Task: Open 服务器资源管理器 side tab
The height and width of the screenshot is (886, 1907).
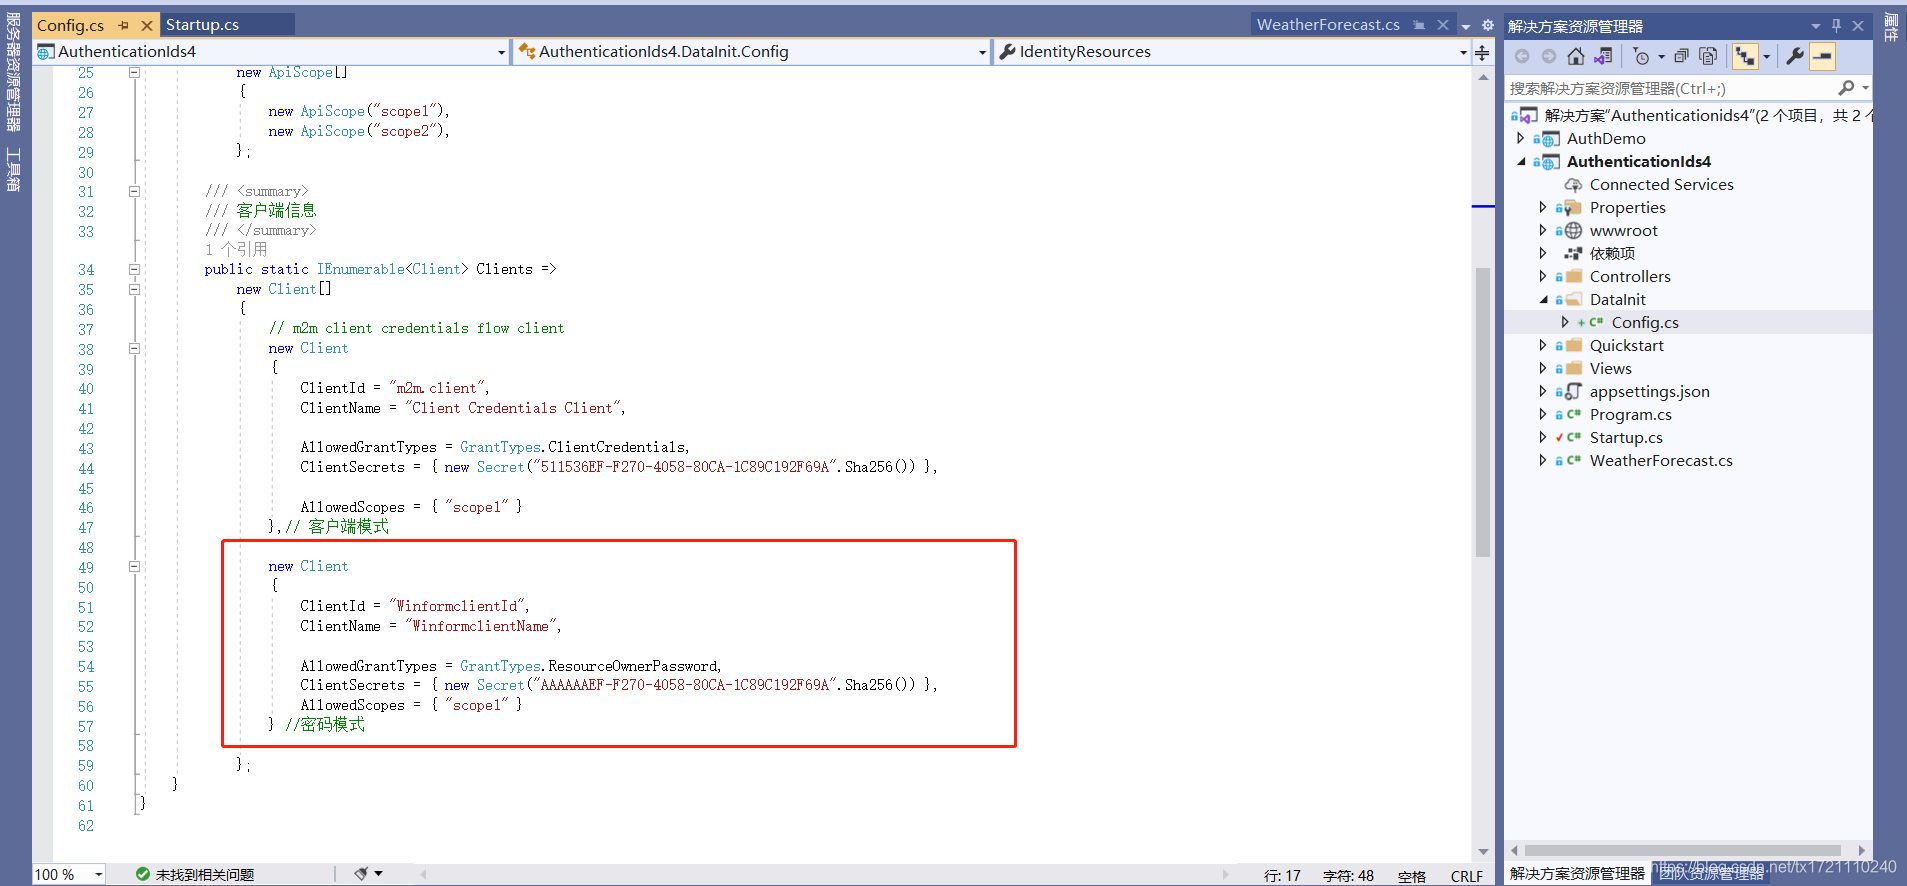Action: (x=14, y=72)
